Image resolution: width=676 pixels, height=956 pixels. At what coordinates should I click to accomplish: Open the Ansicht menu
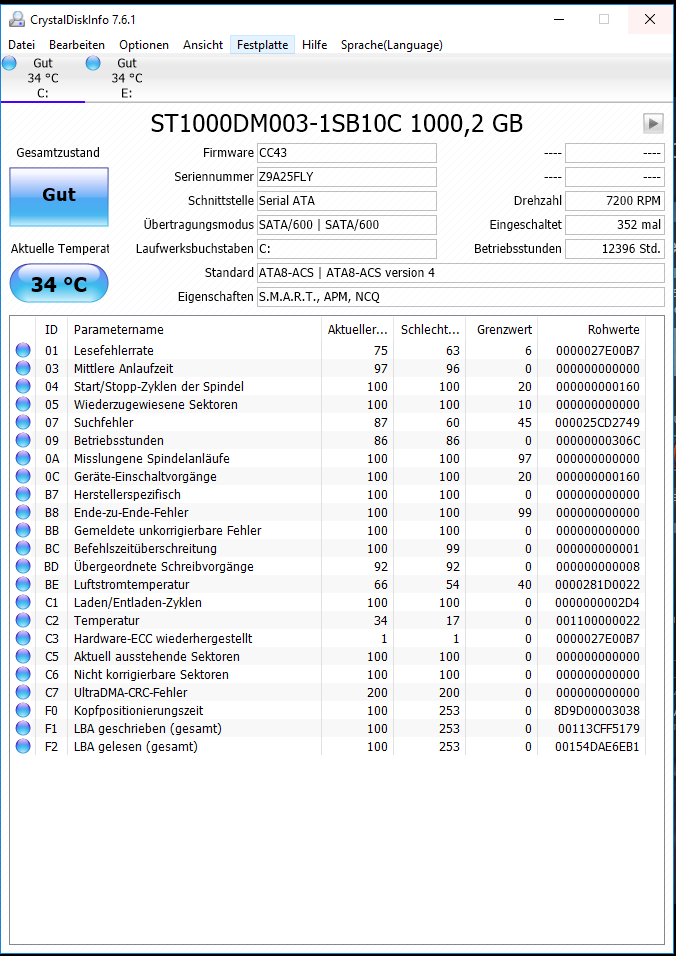(203, 45)
